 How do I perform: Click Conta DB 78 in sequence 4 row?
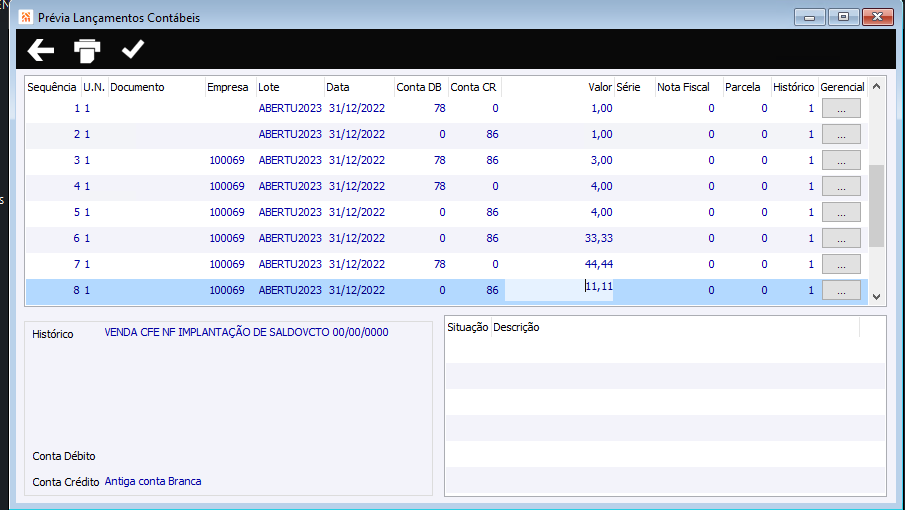(x=440, y=186)
